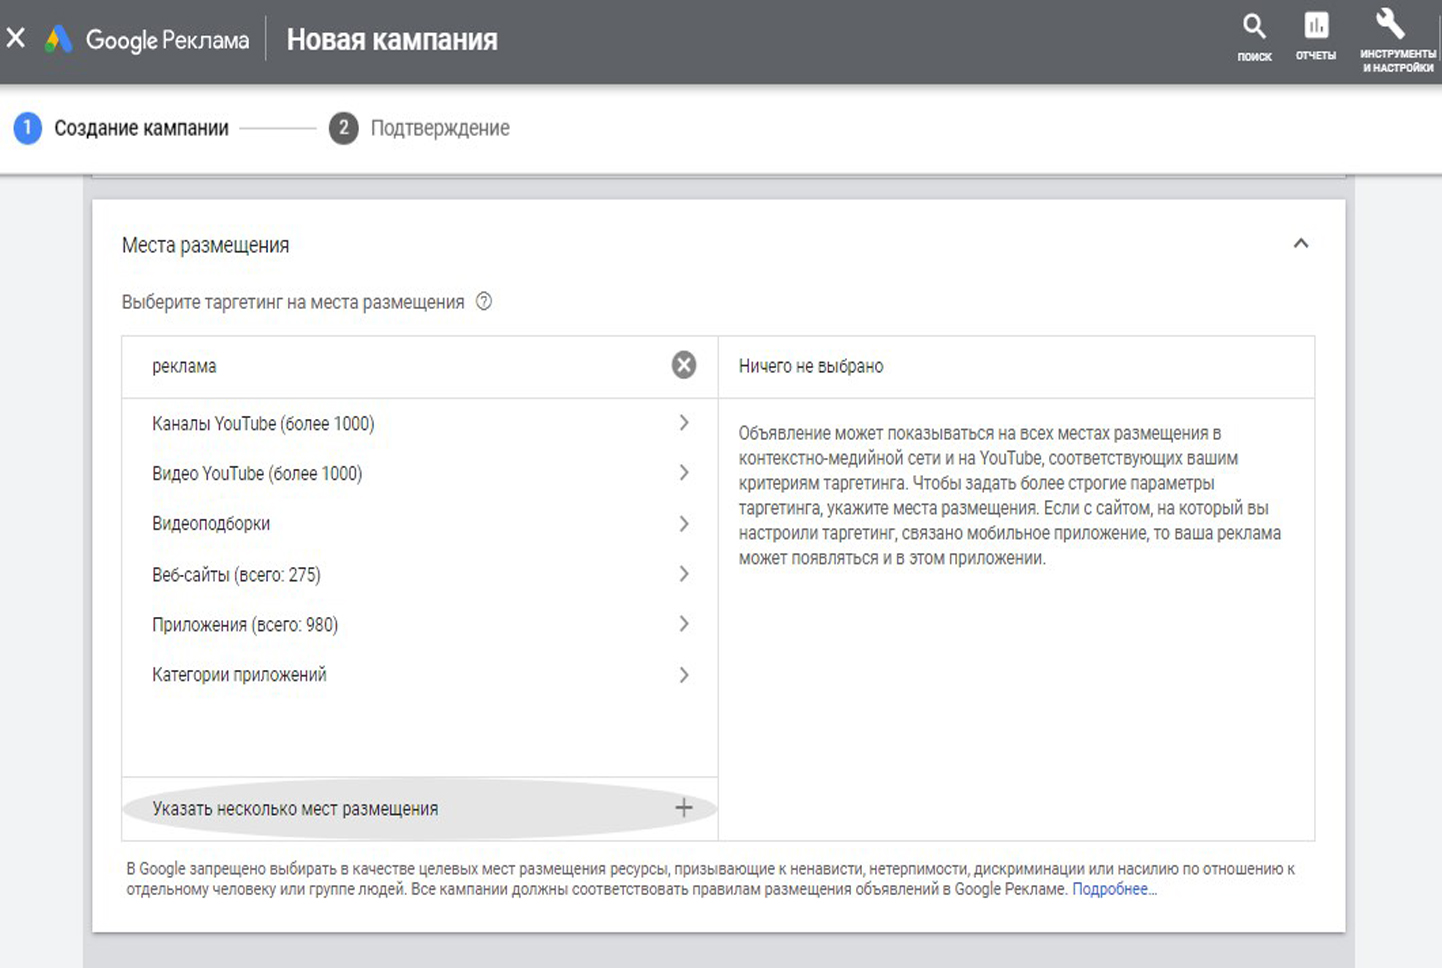Open tools and settings wrench icon
Image resolution: width=1442 pixels, height=968 pixels.
1391,24
